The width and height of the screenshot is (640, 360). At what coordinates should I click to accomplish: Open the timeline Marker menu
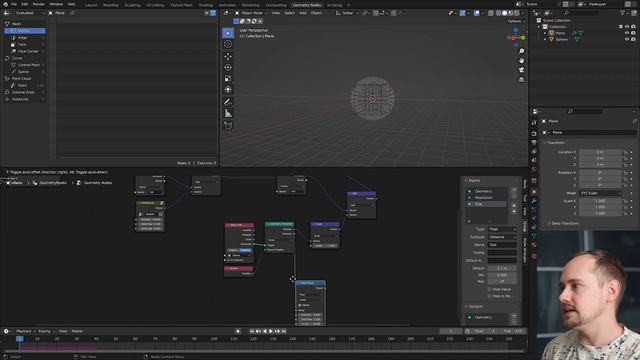tap(77, 331)
